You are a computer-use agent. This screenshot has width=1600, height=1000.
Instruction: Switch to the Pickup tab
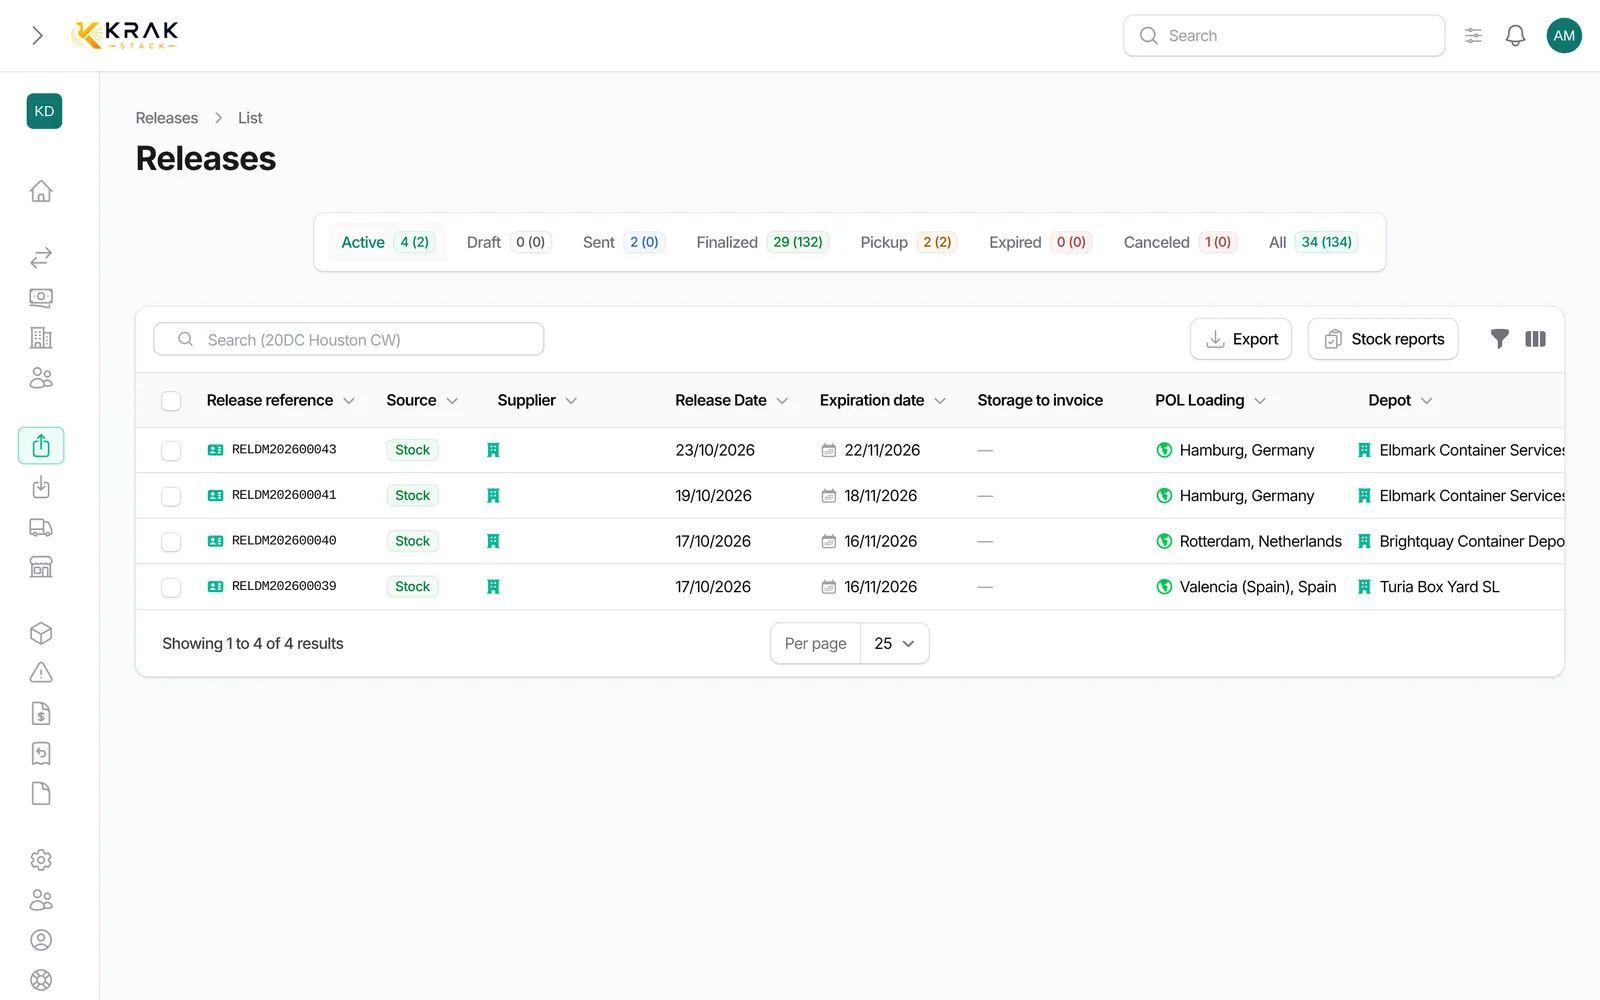click(908, 242)
